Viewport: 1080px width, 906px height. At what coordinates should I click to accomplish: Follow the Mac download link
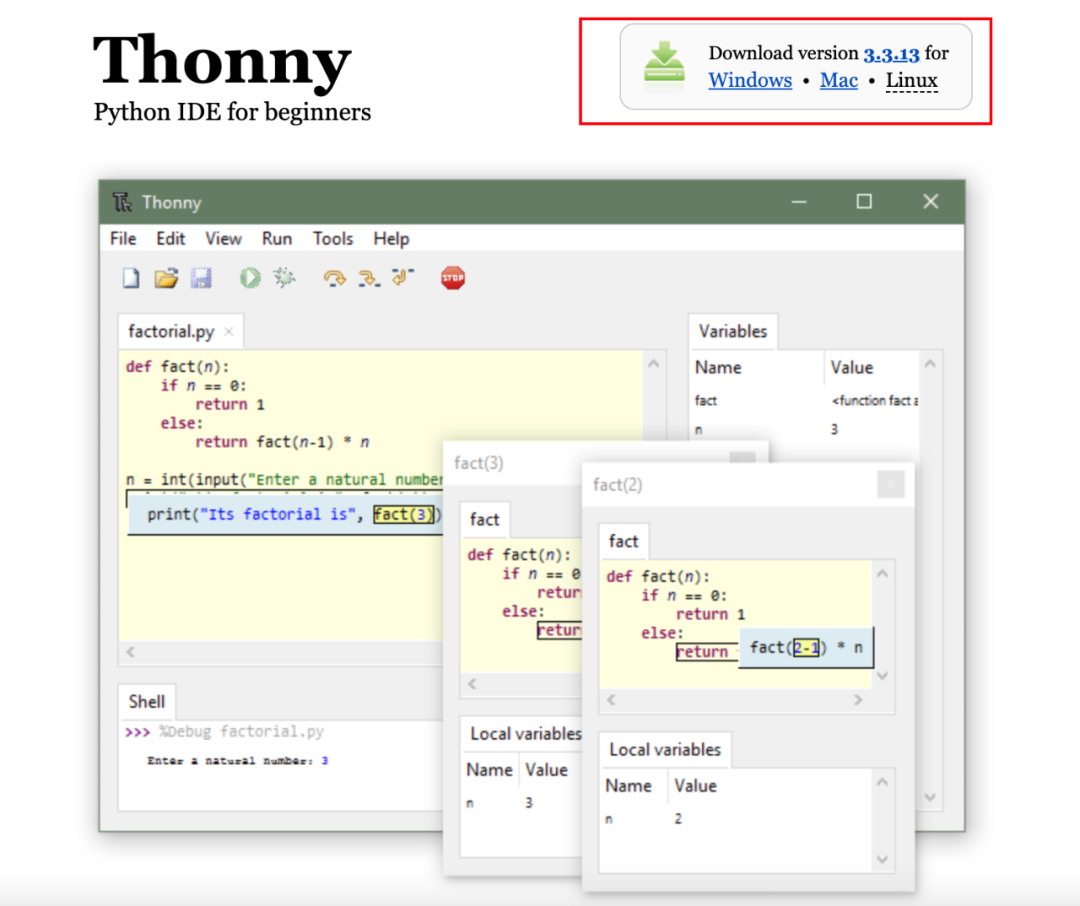click(x=839, y=80)
